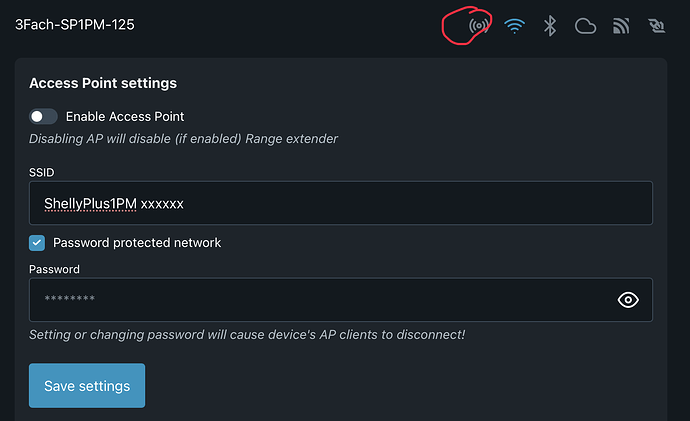690x421 pixels.
Task: Click the Cloud icon in header
Action: click(585, 26)
